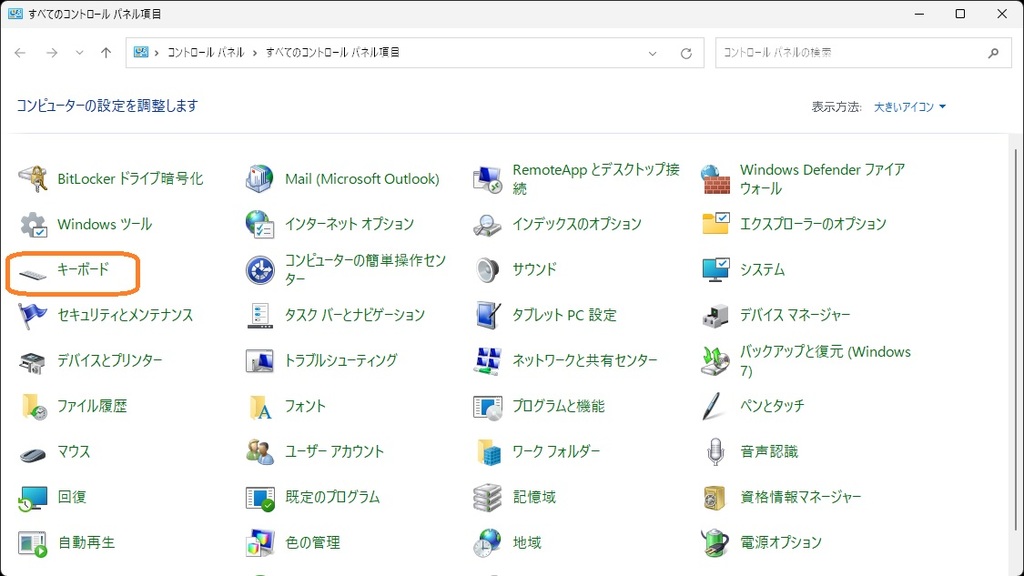Viewport: 1024px width, 576px height.
Task: Open RemoteApp とデスクトップ接続 icon
Action: [487, 179]
